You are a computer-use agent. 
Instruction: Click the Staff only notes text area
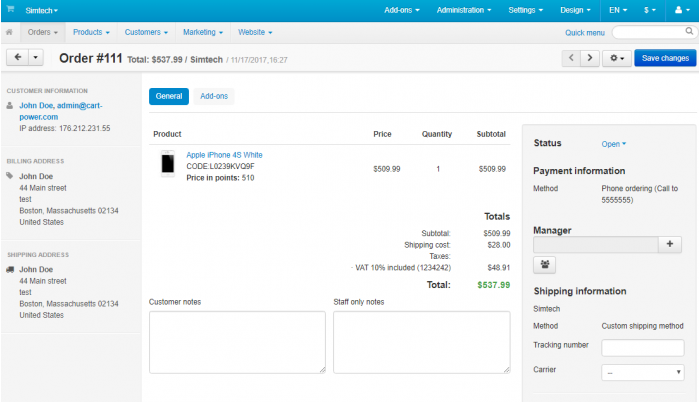421,342
